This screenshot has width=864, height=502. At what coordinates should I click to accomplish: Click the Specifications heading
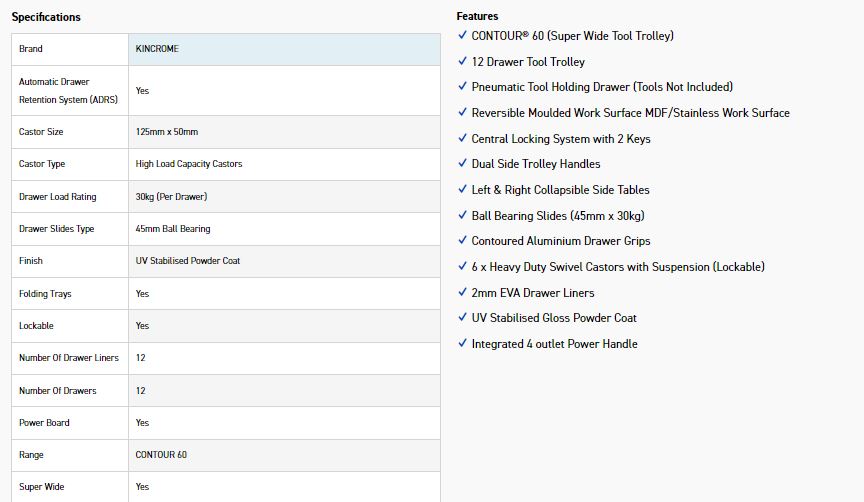click(x=46, y=17)
